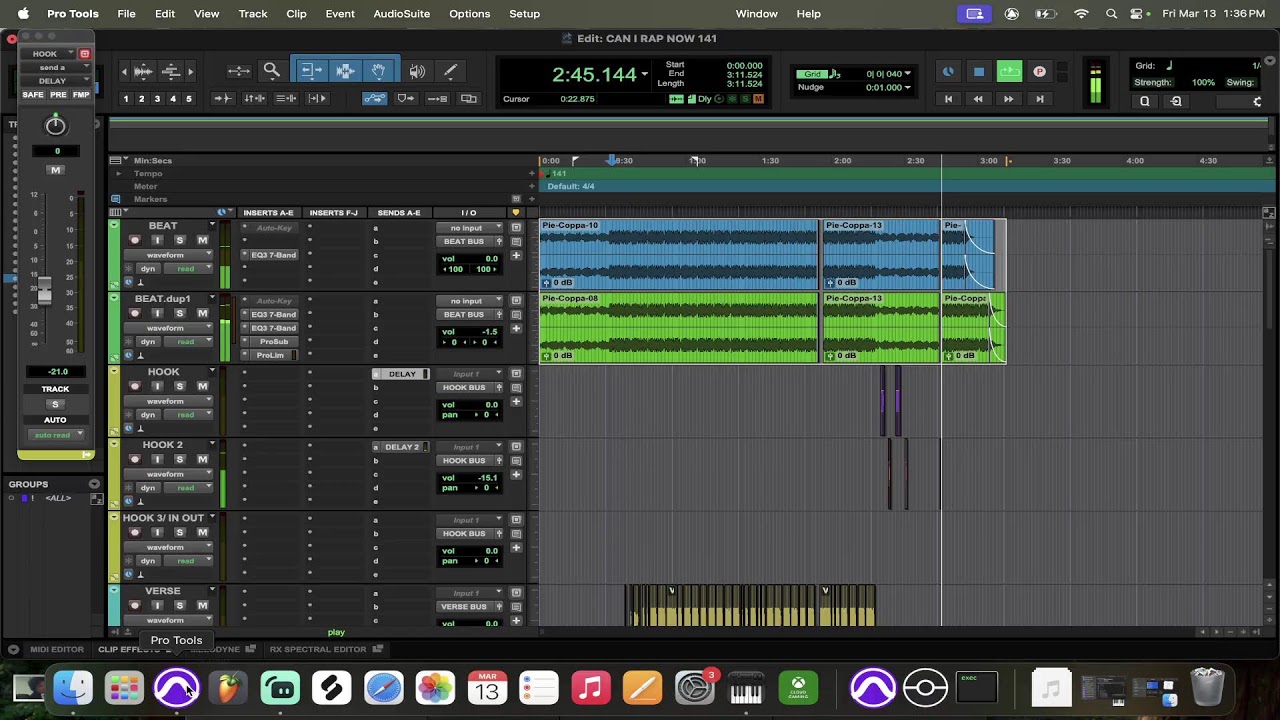Mute the VERSE track
The image size is (1280, 720).
202,605
